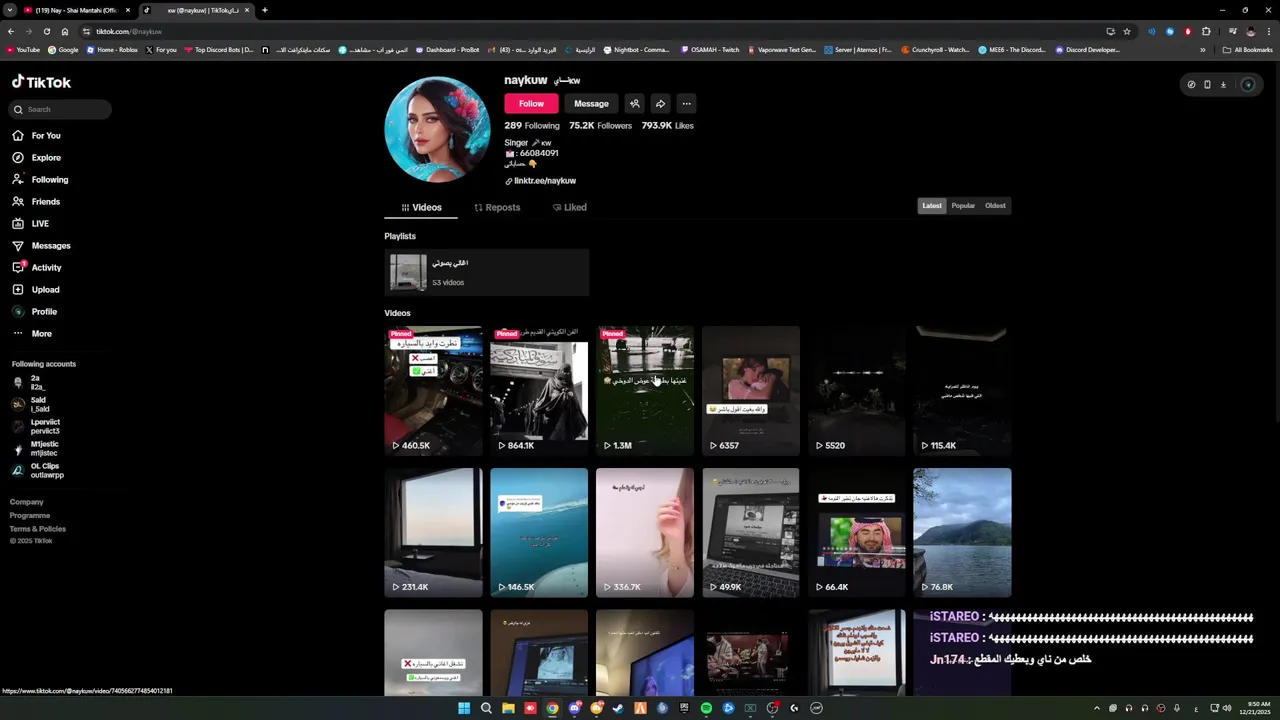Image resolution: width=1280 pixels, height=720 pixels.
Task: Open the playlist with 53 videos
Action: [487, 273]
